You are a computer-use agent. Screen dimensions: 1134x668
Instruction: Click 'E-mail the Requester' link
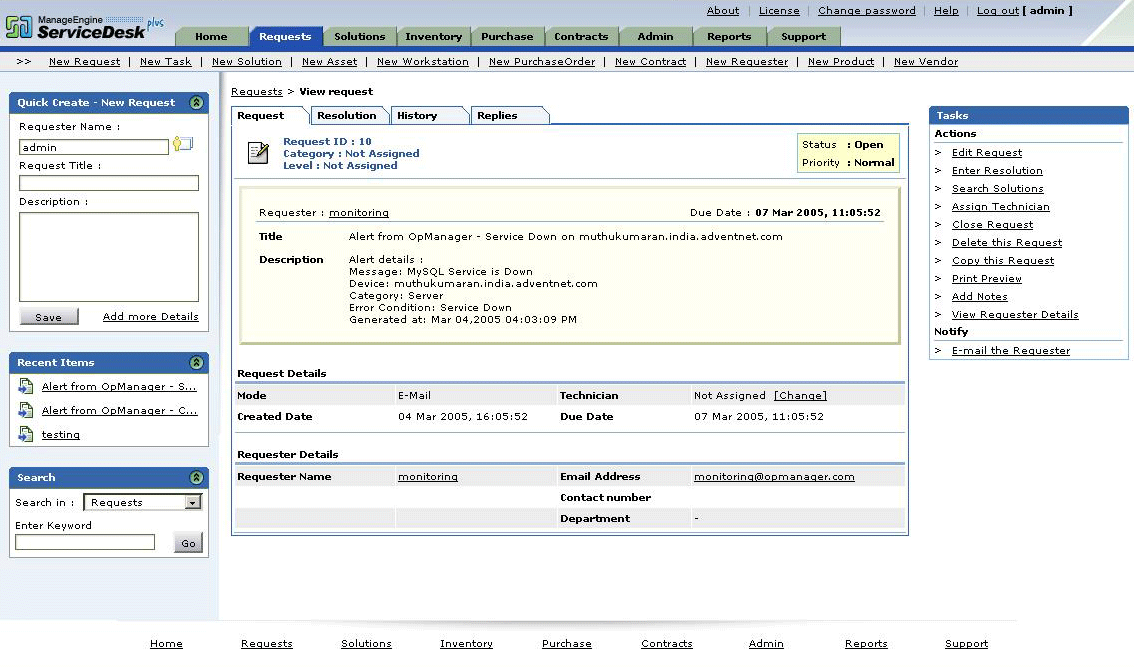(x=1010, y=351)
